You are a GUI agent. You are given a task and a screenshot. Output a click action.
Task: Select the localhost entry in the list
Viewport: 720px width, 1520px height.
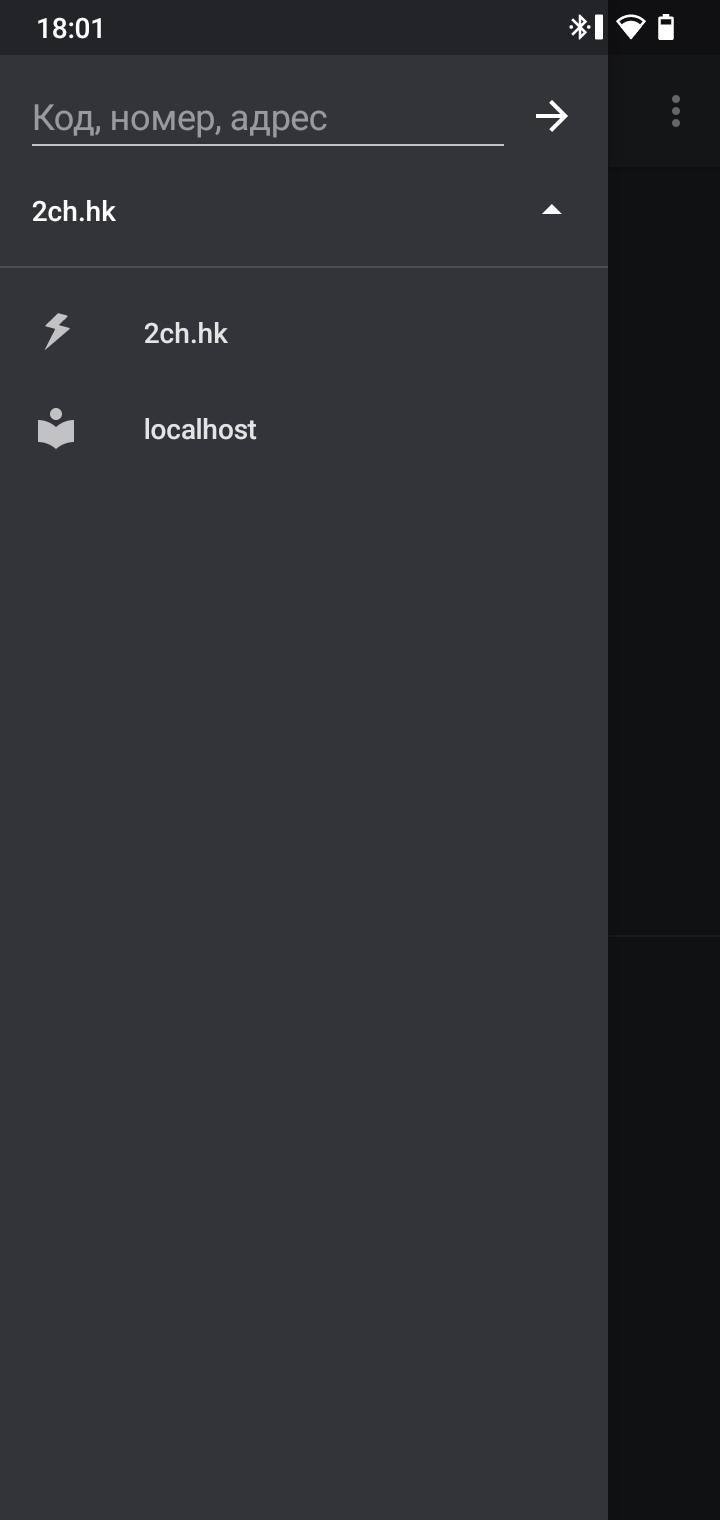coord(304,429)
